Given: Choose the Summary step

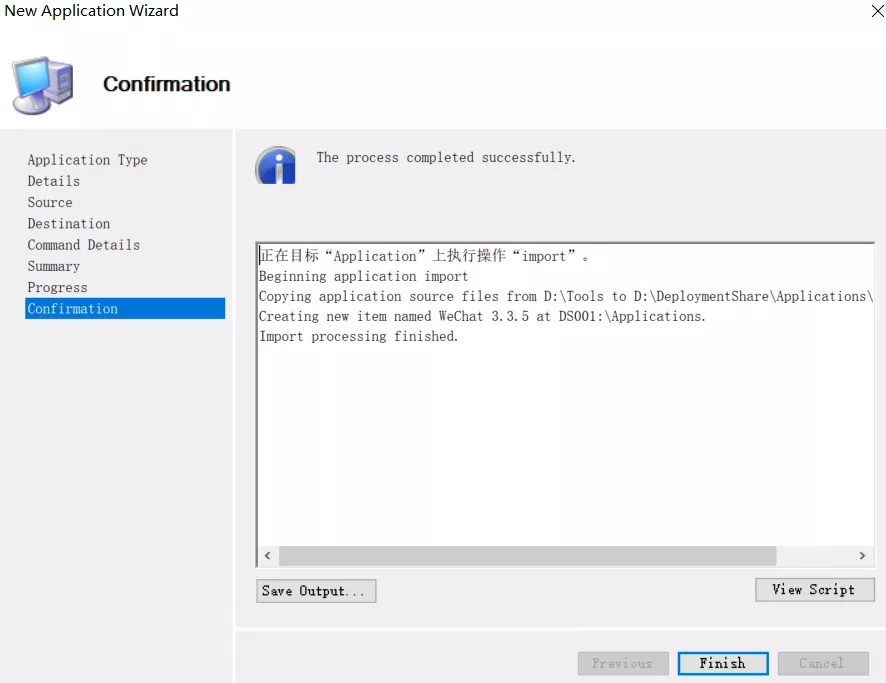Looking at the screenshot, I should 54,266.
